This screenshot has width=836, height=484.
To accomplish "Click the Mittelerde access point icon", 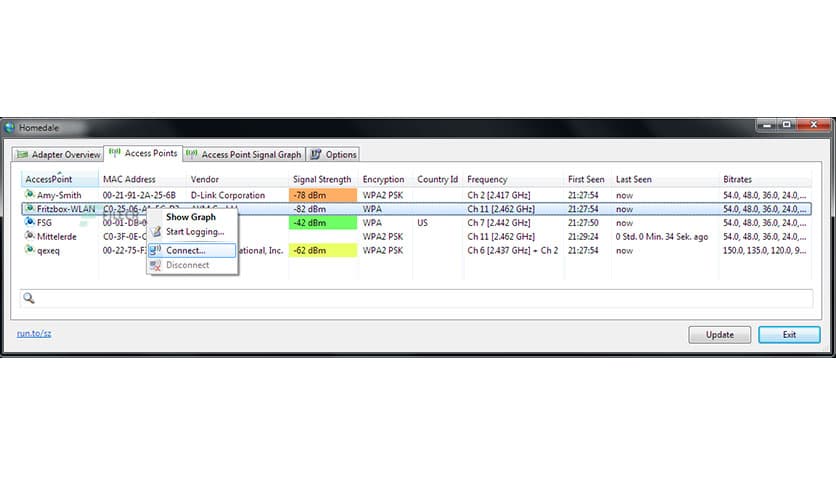I will point(28,237).
